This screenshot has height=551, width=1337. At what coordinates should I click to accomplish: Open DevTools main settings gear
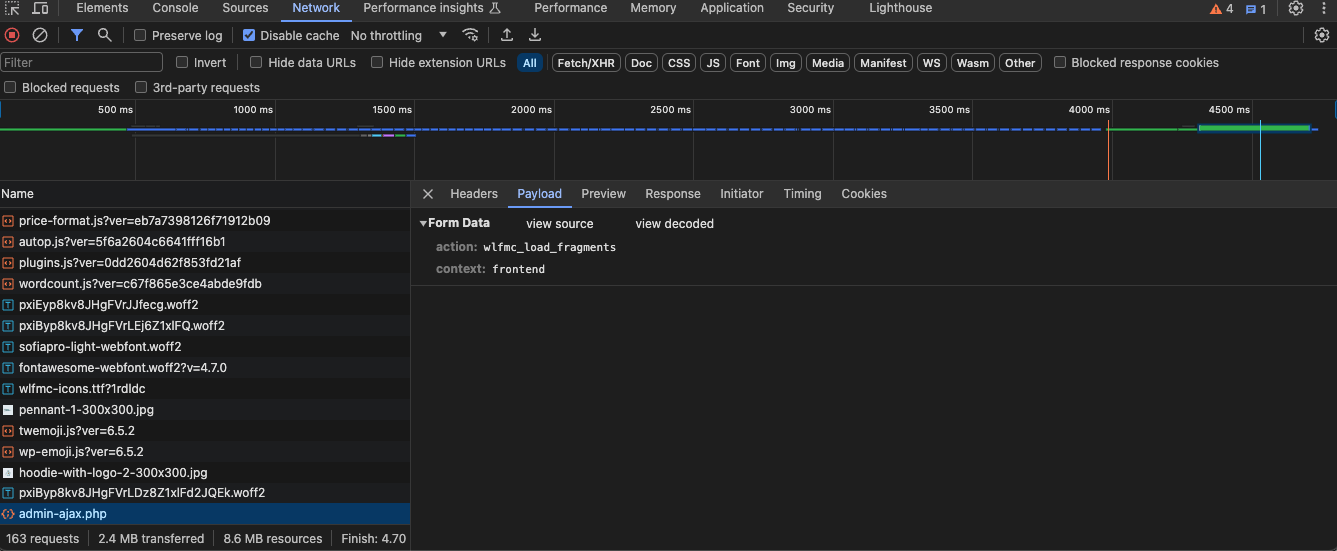coord(1296,8)
